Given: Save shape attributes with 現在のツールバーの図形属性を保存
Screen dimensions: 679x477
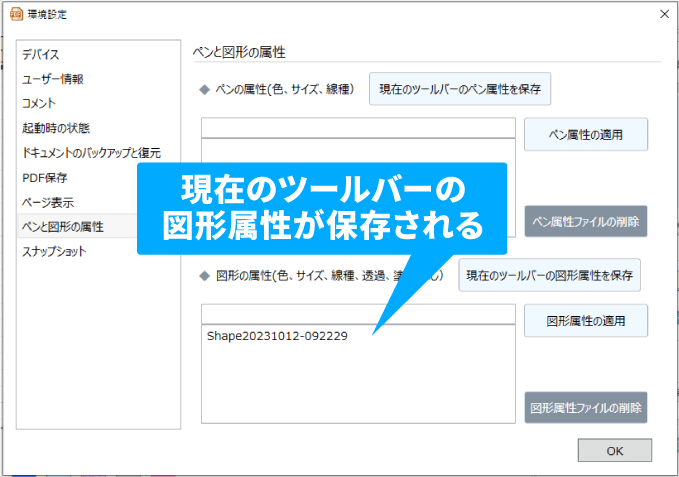Looking at the screenshot, I should tap(549, 274).
